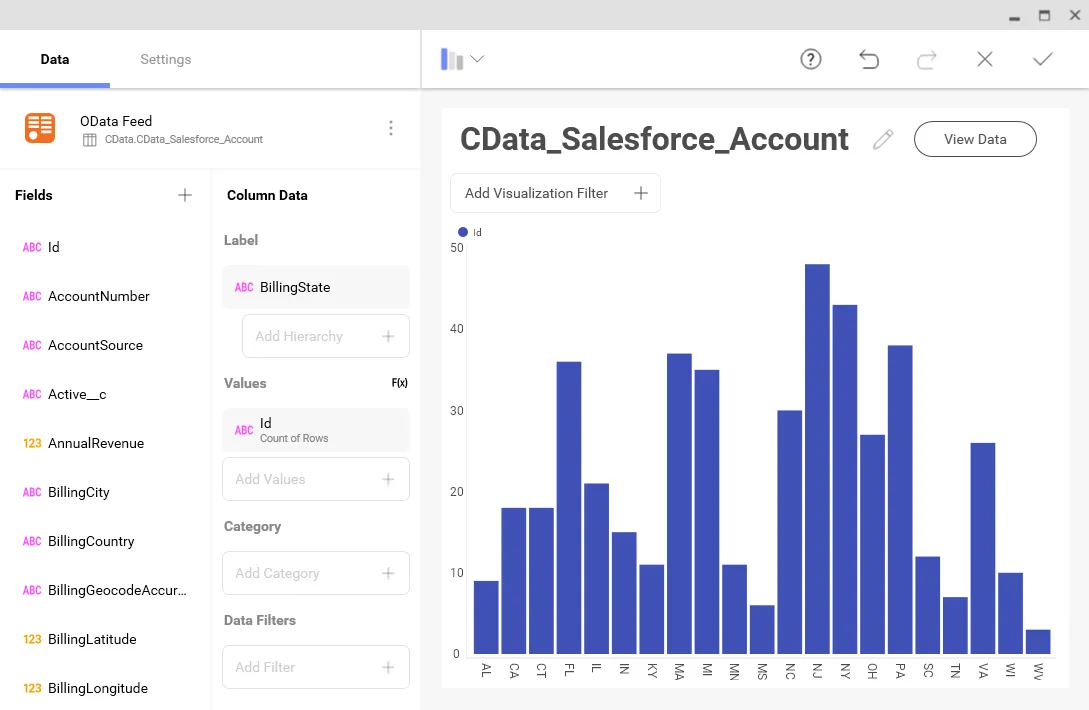Click the undo arrow icon

[x=869, y=59]
